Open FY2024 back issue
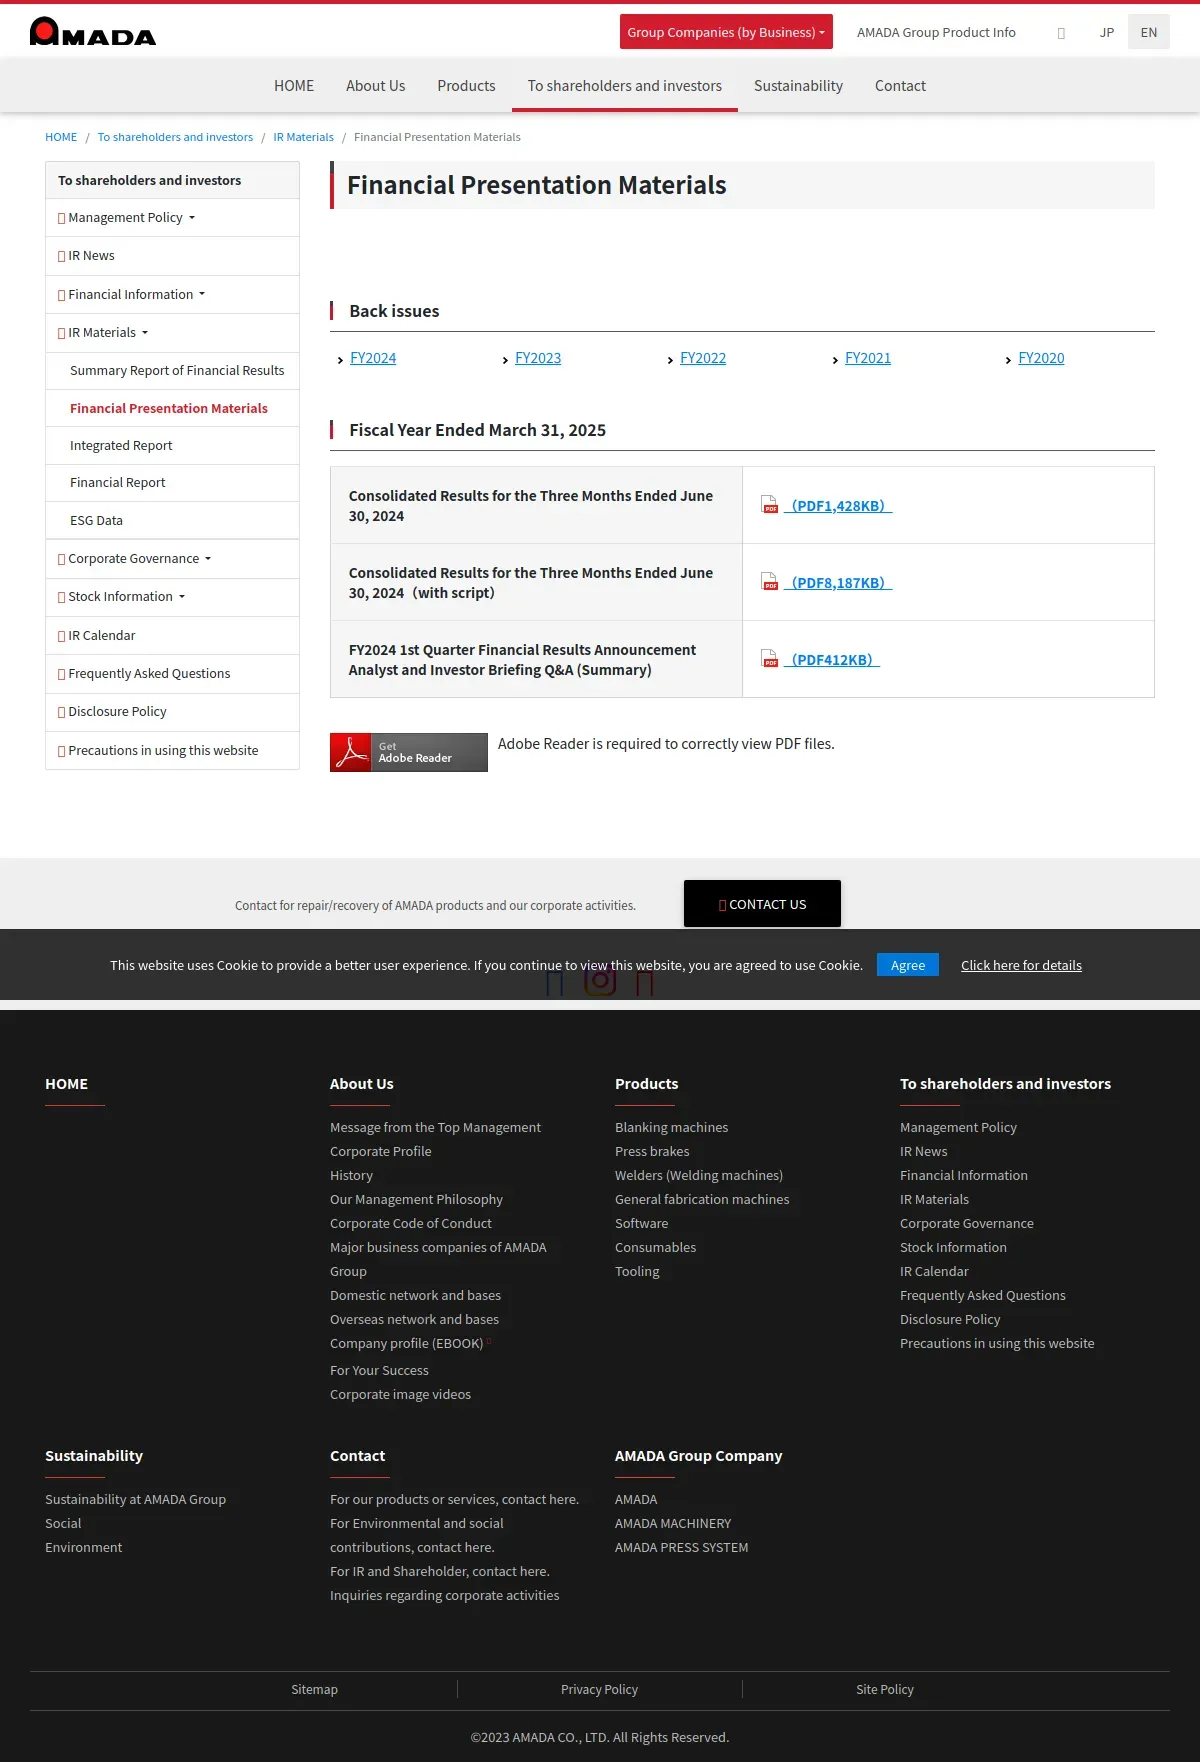 (373, 358)
